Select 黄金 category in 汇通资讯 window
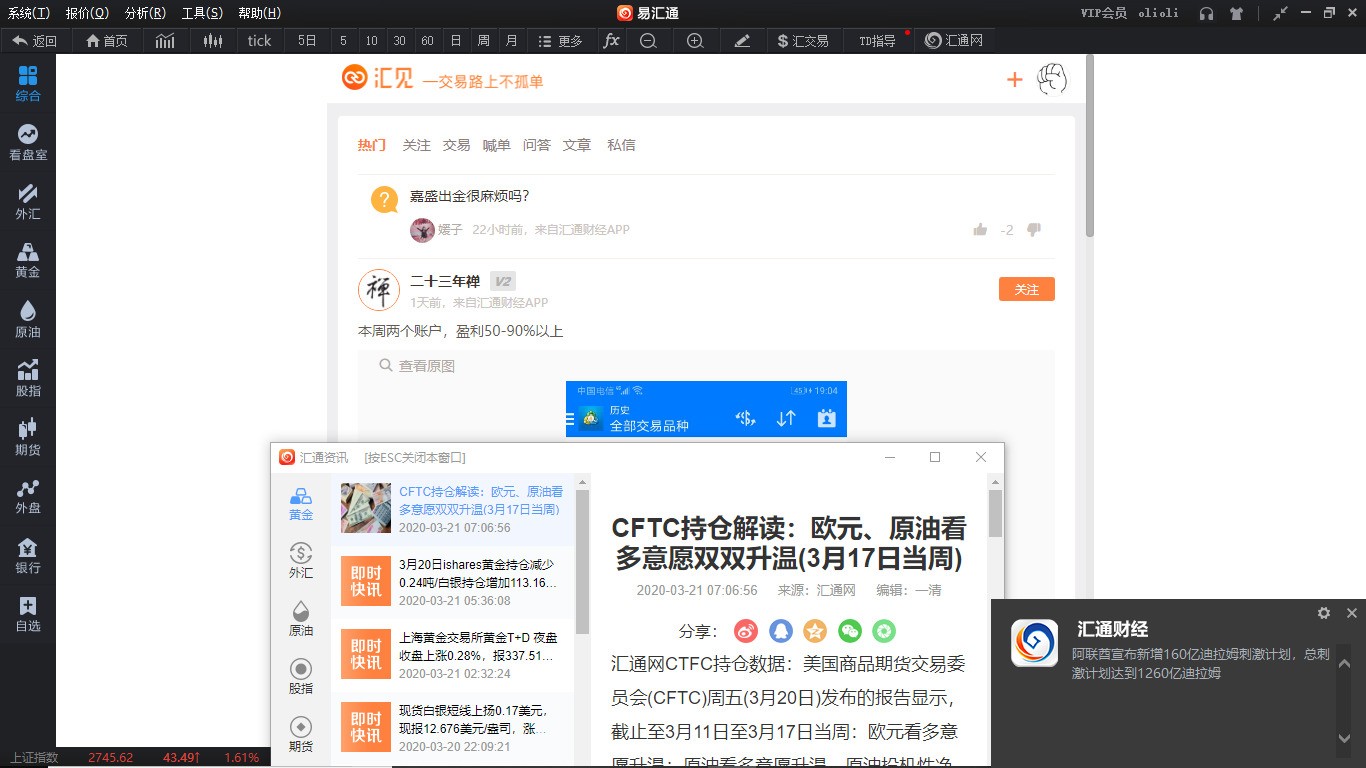Screen dimensions: 1366x768 (301, 505)
